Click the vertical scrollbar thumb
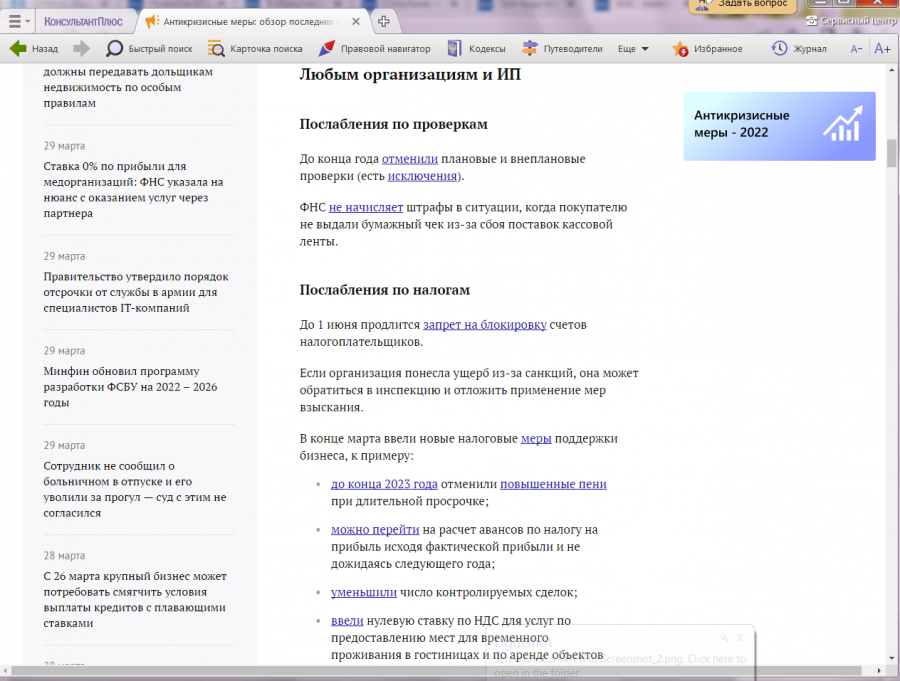 click(x=891, y=153)
